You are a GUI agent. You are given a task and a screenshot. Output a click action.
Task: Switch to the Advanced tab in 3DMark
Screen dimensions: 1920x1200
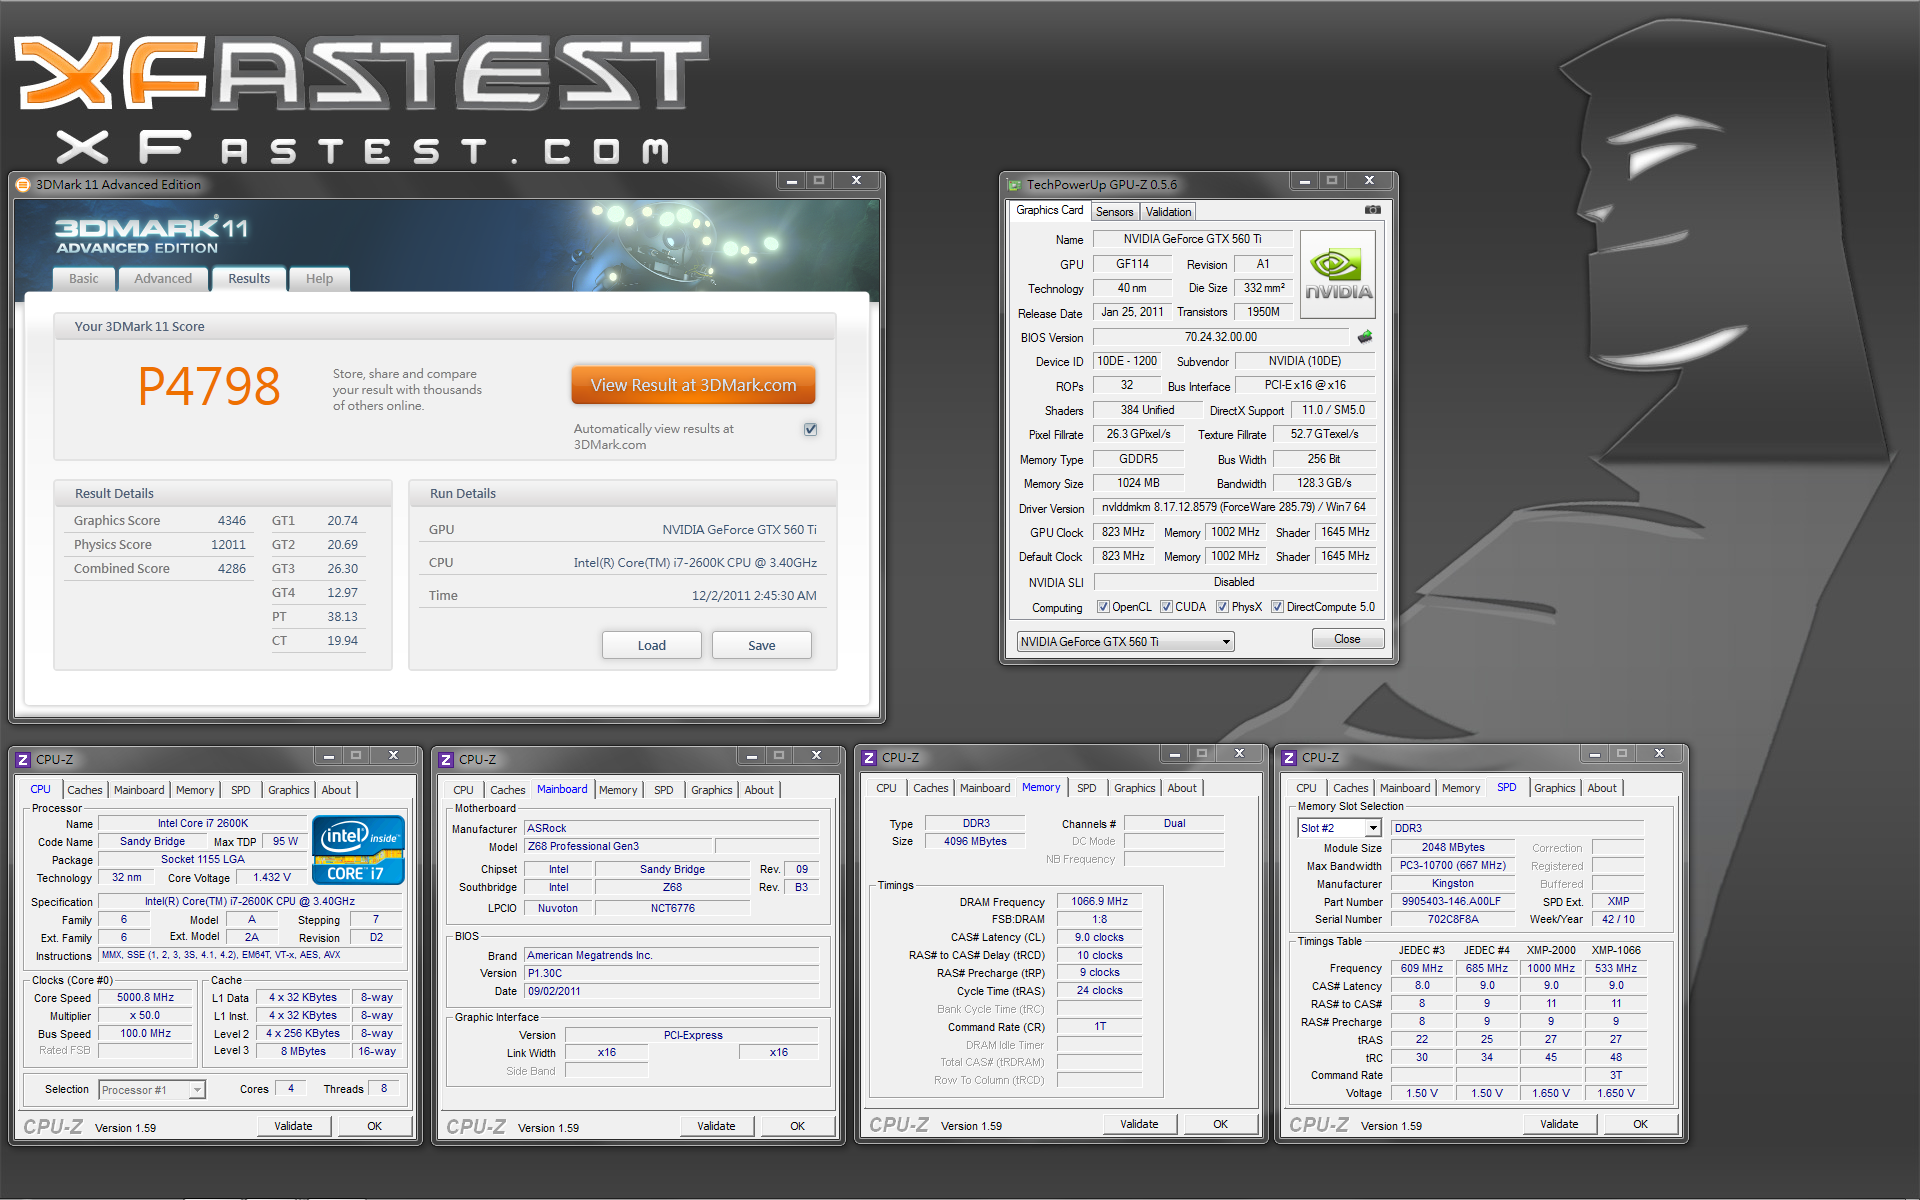tap(163, 279)
